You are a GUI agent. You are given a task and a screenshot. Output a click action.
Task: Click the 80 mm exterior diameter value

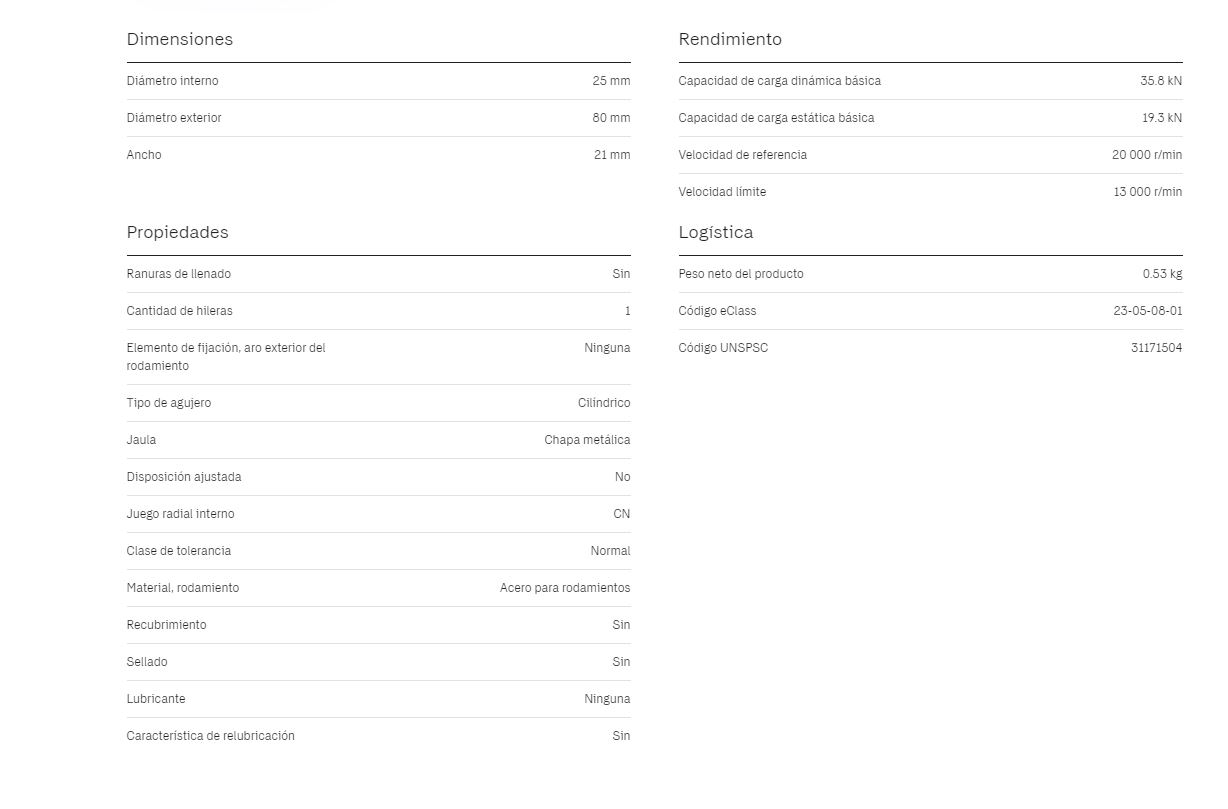coord(611,118)
